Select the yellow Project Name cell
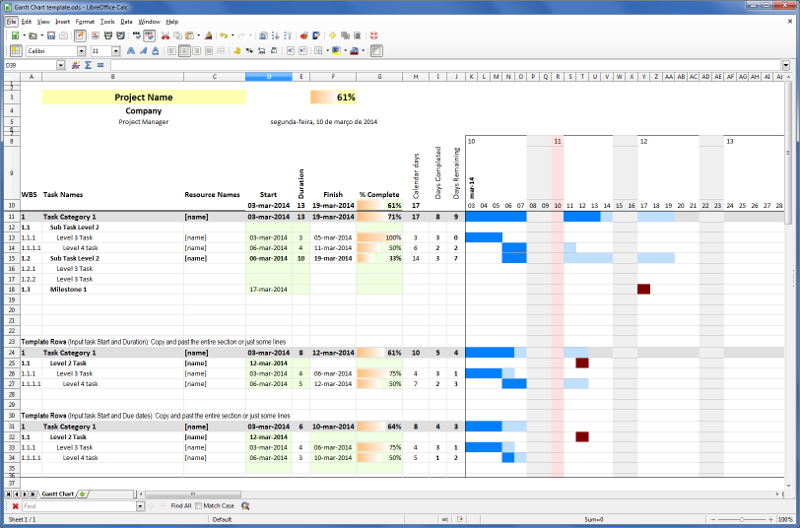Image resolution: width=800 pixels, height=528 pixels. [x=143, y=97]
